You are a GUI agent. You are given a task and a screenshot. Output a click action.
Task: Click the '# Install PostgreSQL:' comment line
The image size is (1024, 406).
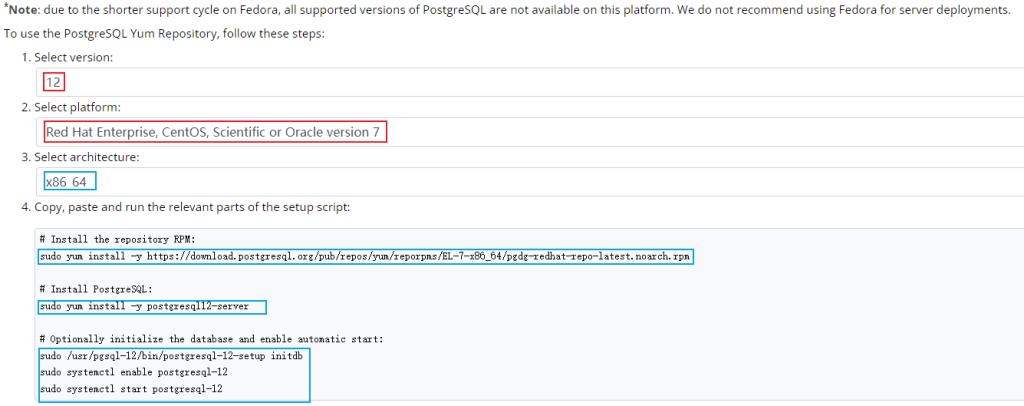pos(95,289)
